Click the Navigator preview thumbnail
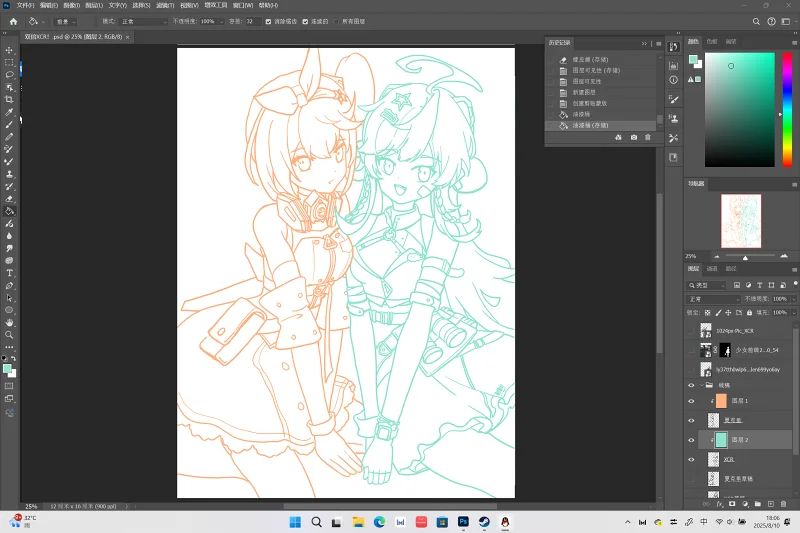Screen dimensions: 800x533 click(x=741, y=220)
